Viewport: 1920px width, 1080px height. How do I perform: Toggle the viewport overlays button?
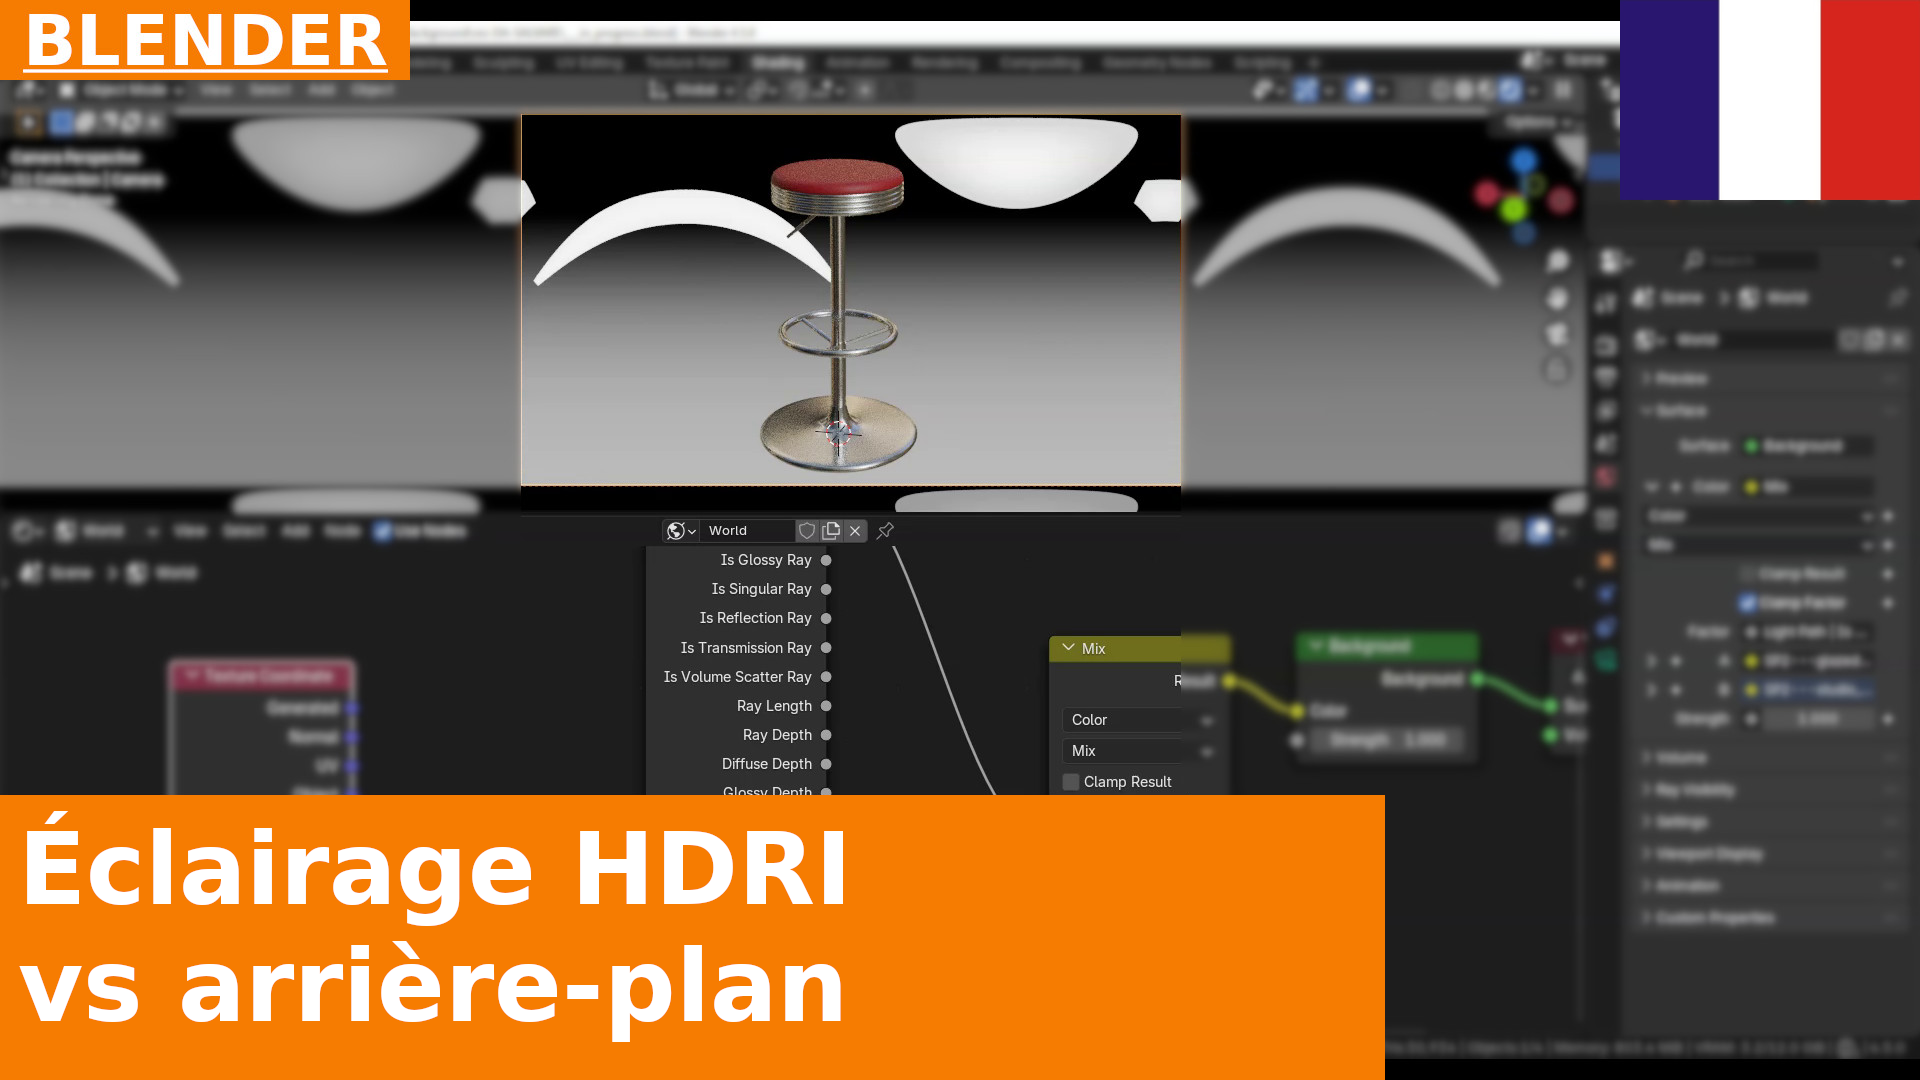pos(1359,90)
